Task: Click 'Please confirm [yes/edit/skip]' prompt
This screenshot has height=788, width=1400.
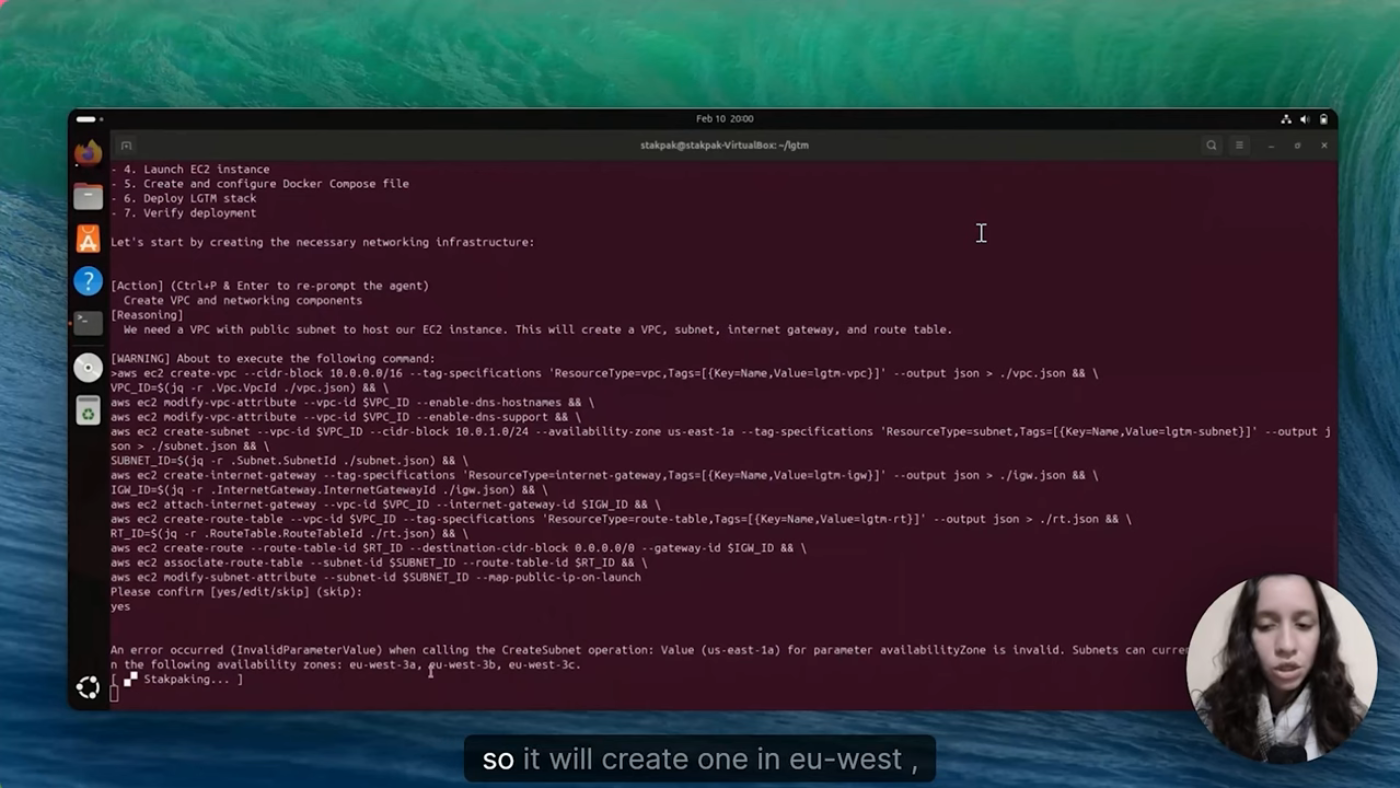Action: [x=236, y=592]
